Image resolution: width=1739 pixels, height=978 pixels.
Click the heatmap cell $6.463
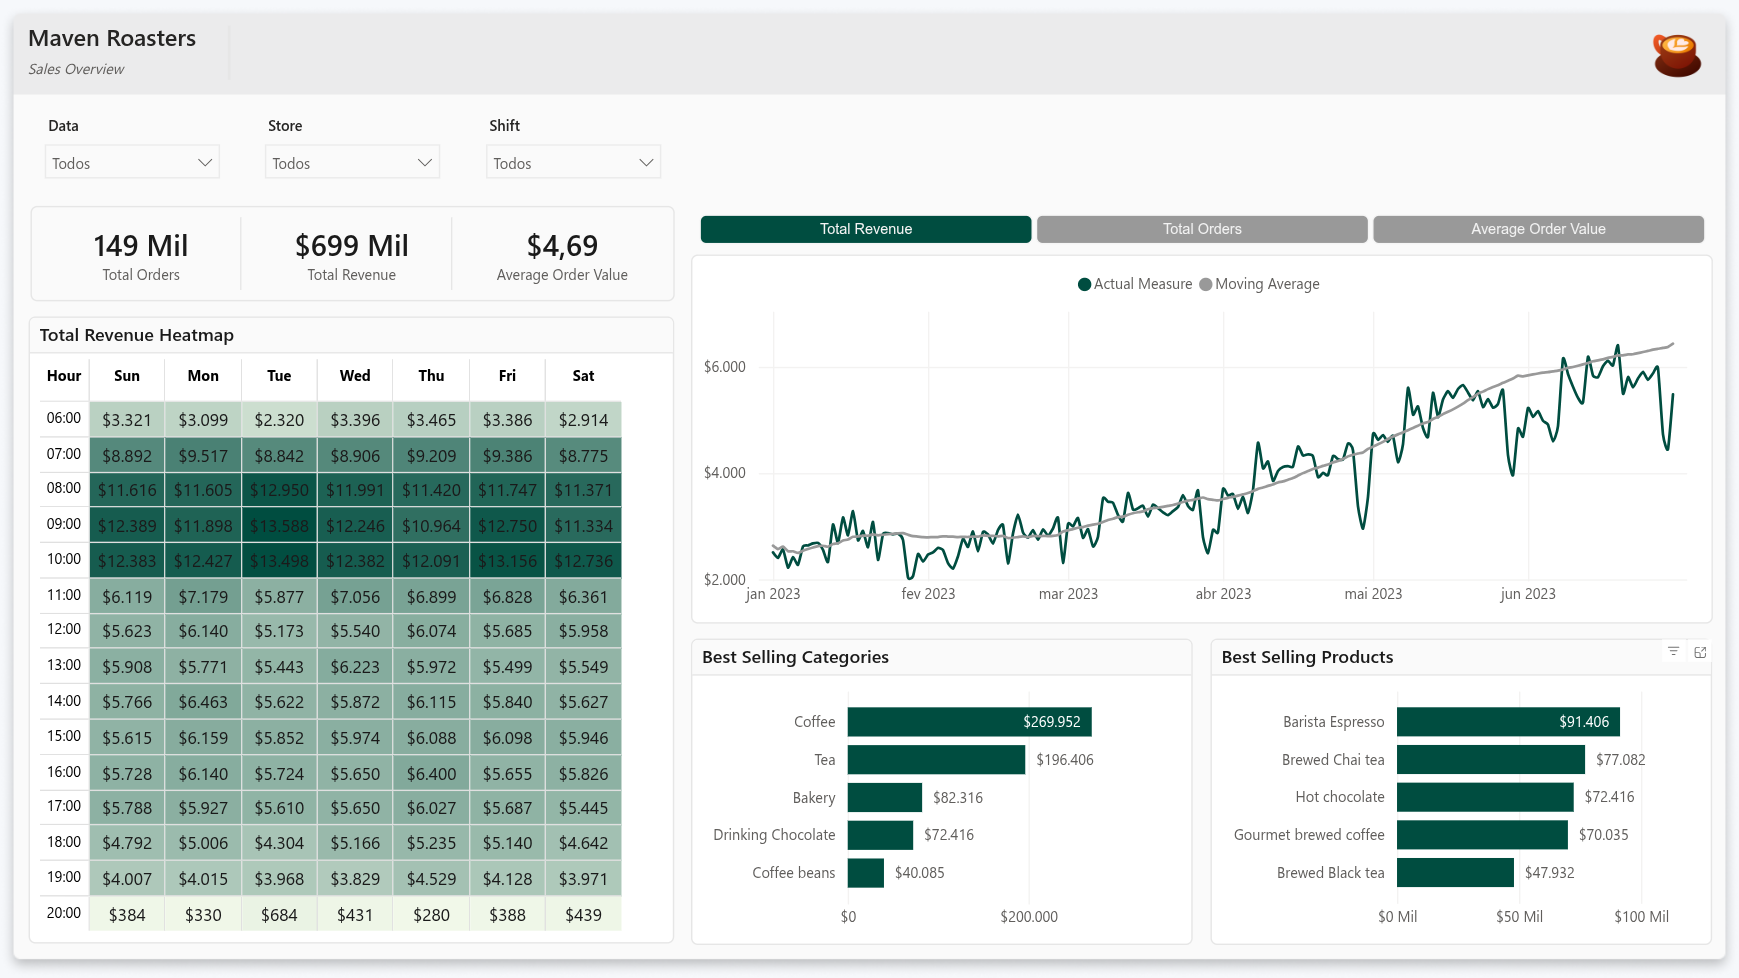(203, 702)
